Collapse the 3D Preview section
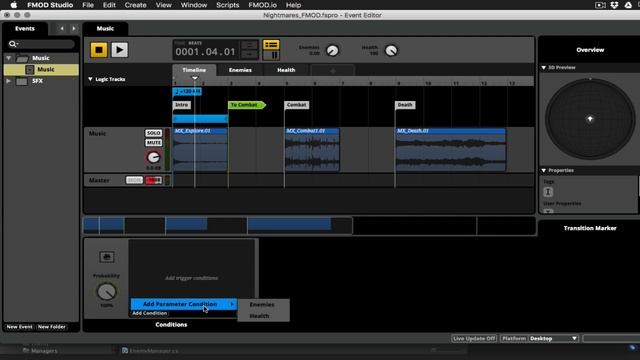This screenshot has height=360, width=640. tap(544, 67)
